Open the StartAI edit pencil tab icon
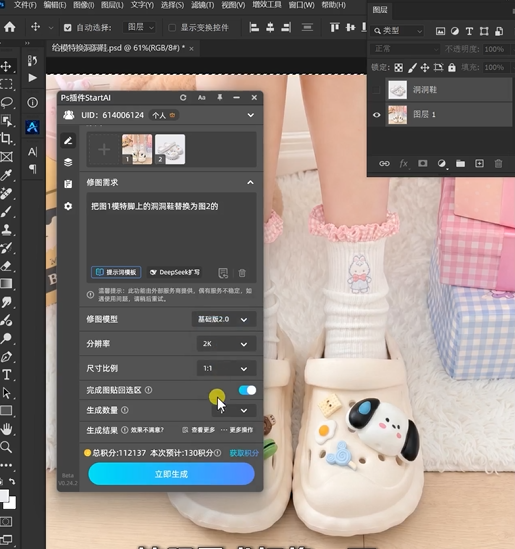Image resolution: width=515 pixels, height=549 pixels. (x=68, y=141)
